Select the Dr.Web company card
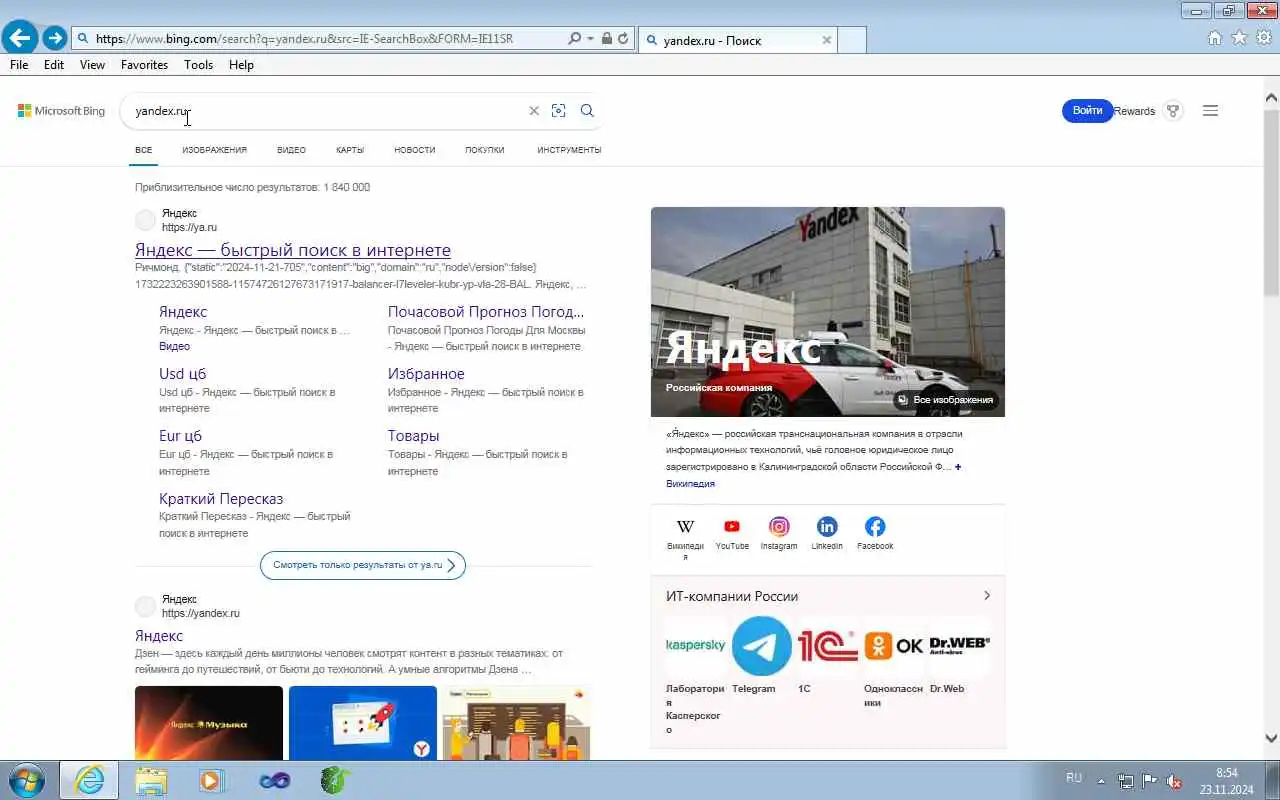Image resolution: width=1280 pixels, height=800 pixels. point(960,656)
